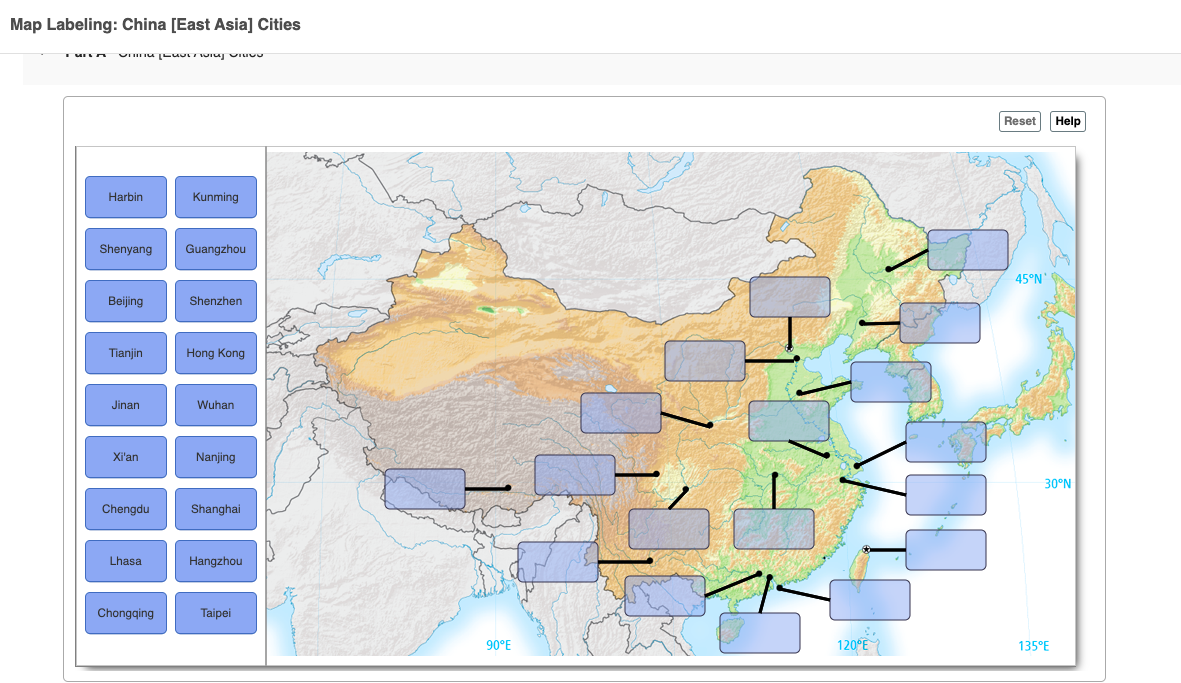The width and height of the screenshot is (1181, 683).
Task: Open the Help button
Action: [x=1068, y=121]
